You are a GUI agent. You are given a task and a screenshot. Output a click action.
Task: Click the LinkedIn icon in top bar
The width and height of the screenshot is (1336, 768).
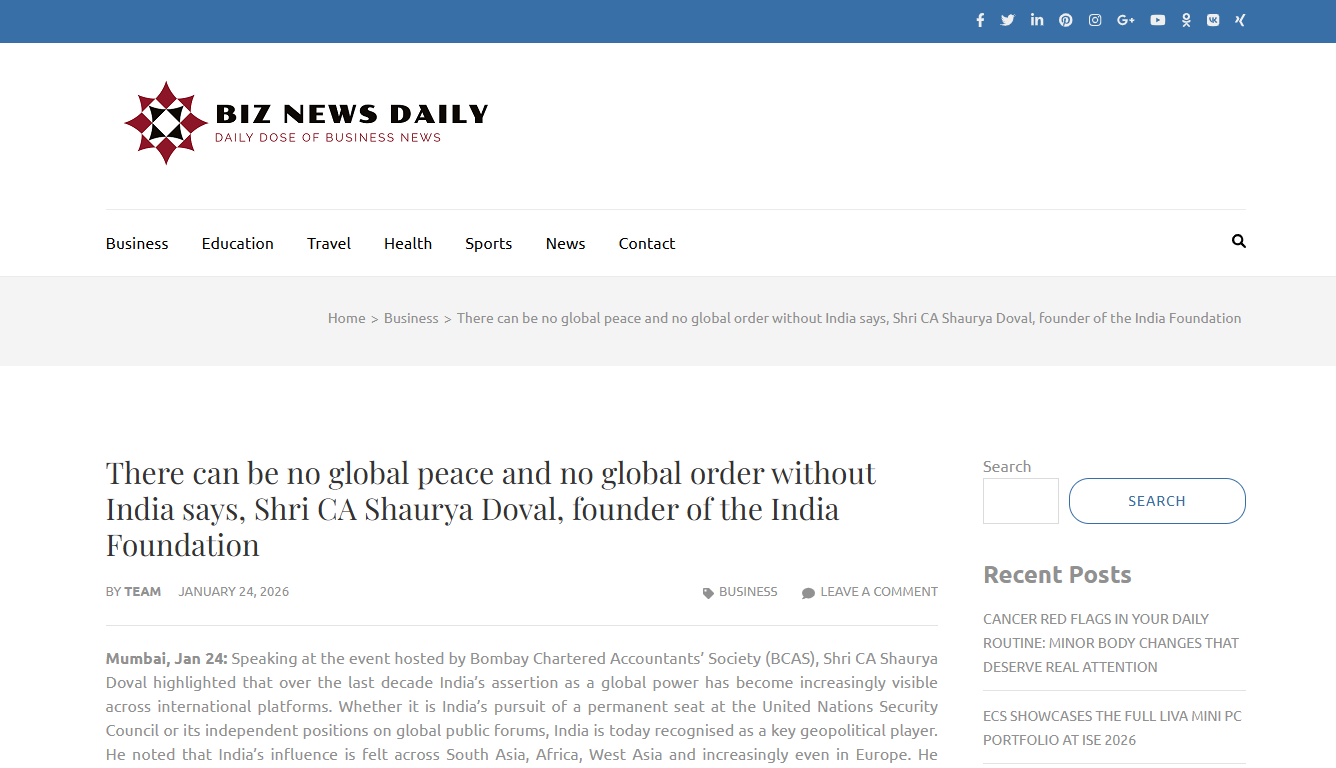click(x=1037, y=20)
